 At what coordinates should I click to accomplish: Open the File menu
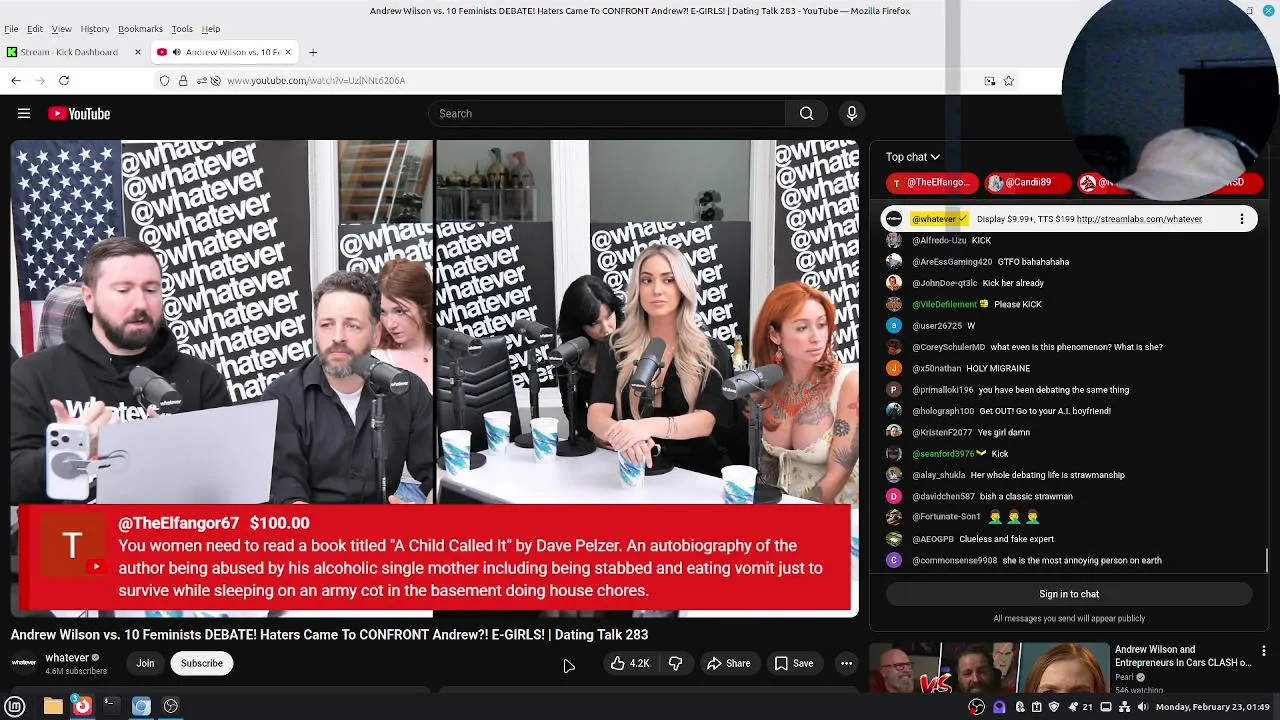(x=11, y=29)
